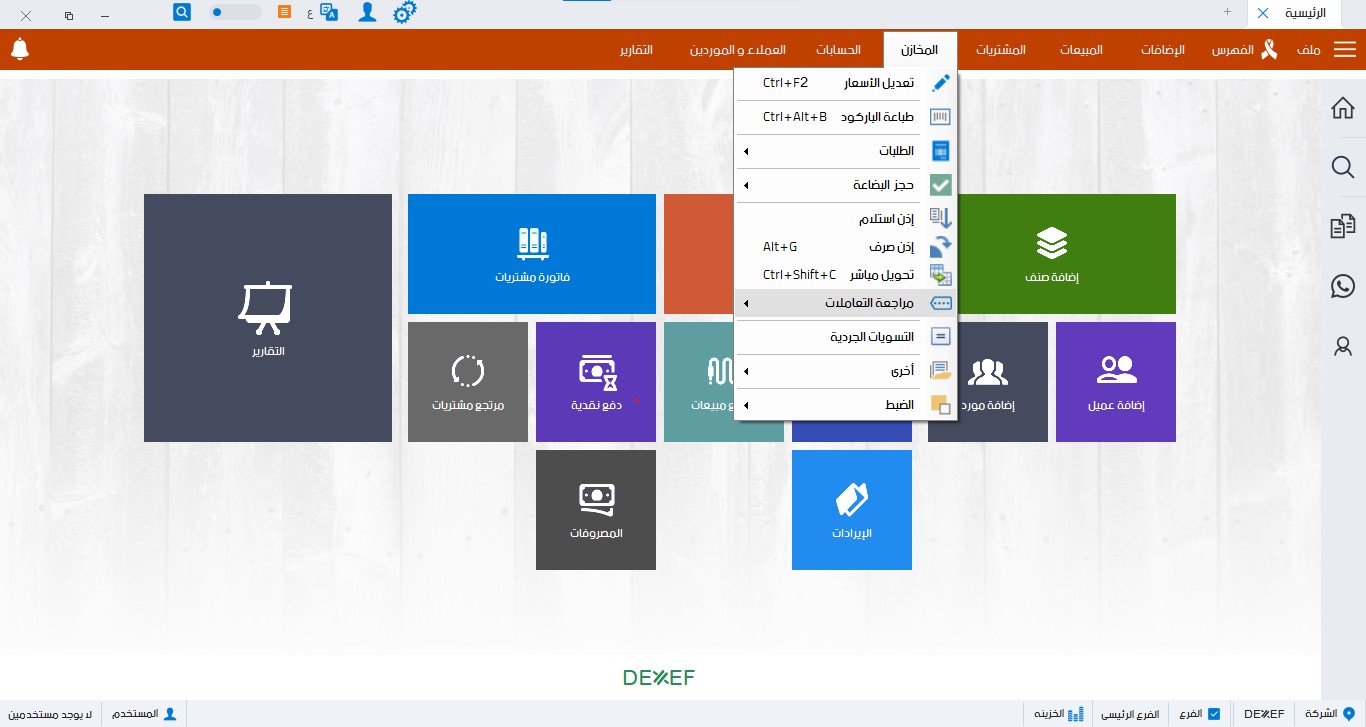Image resolution: width=1366 pixels, height=727 pixels.
Task: Open the فاتورة مشتريات tile
Action: 532,254
